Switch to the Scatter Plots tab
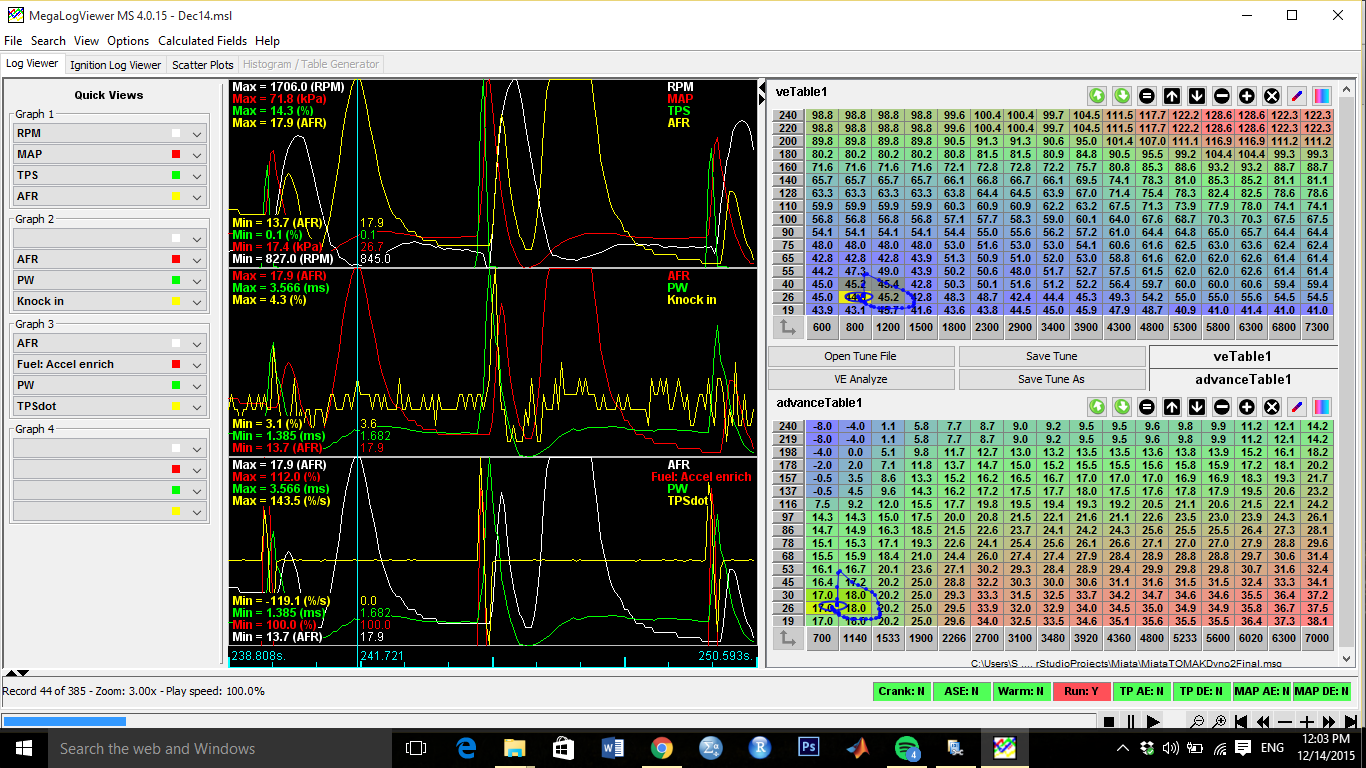Screen dimensions: 1366x768 (x=202, y=65)
